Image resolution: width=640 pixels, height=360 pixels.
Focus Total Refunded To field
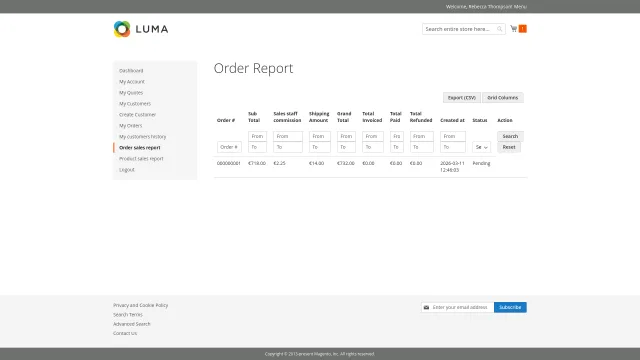pos(422,147)
